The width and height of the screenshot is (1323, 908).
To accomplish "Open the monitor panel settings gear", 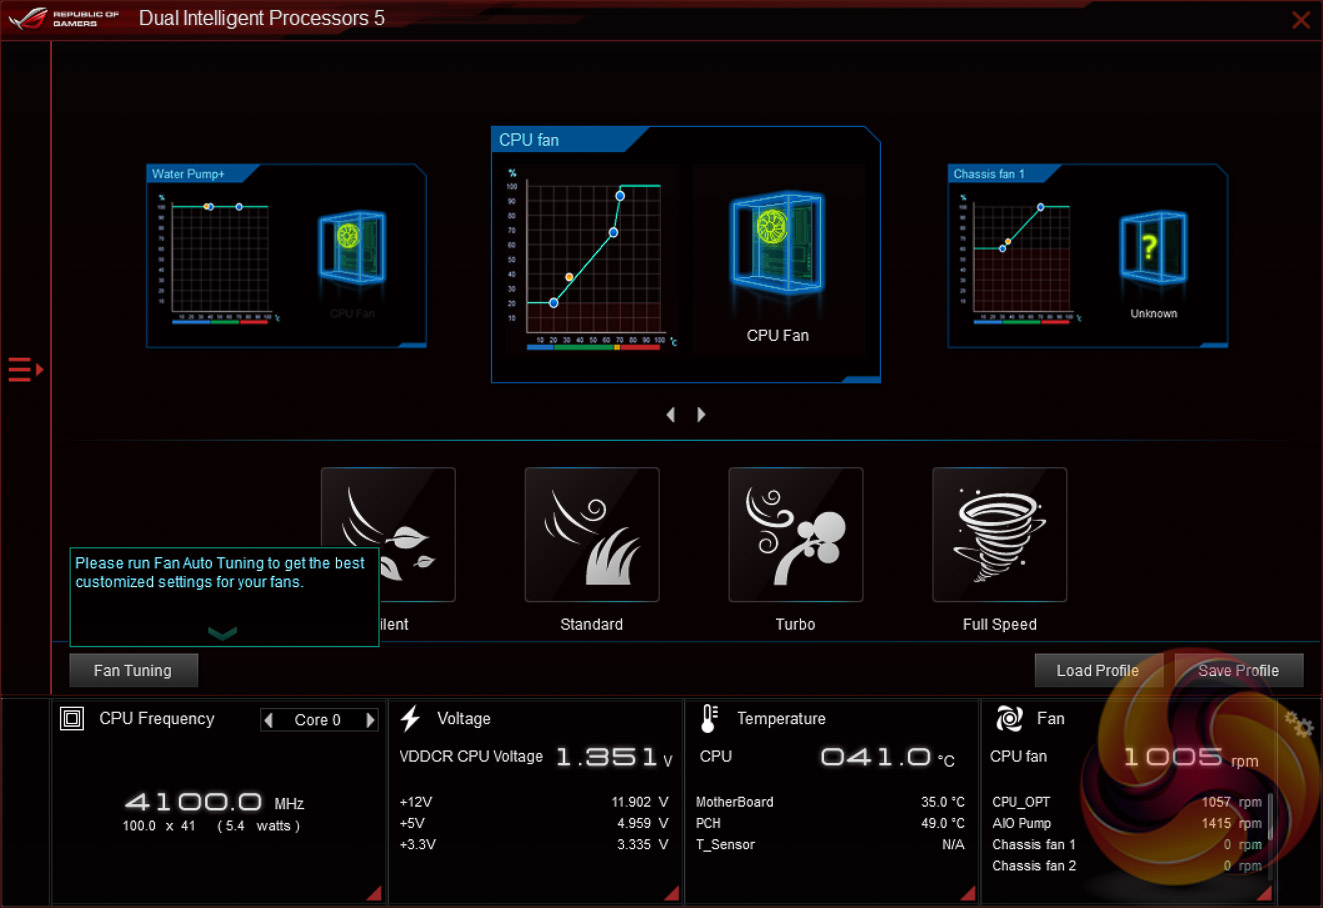I will (1298, 724).
